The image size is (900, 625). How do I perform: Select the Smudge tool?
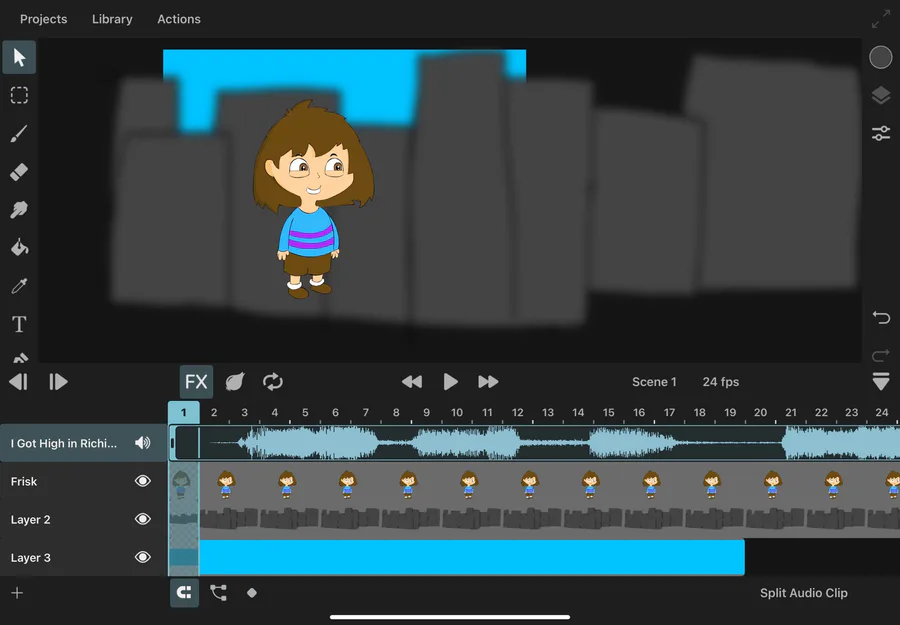click(19, 210)
